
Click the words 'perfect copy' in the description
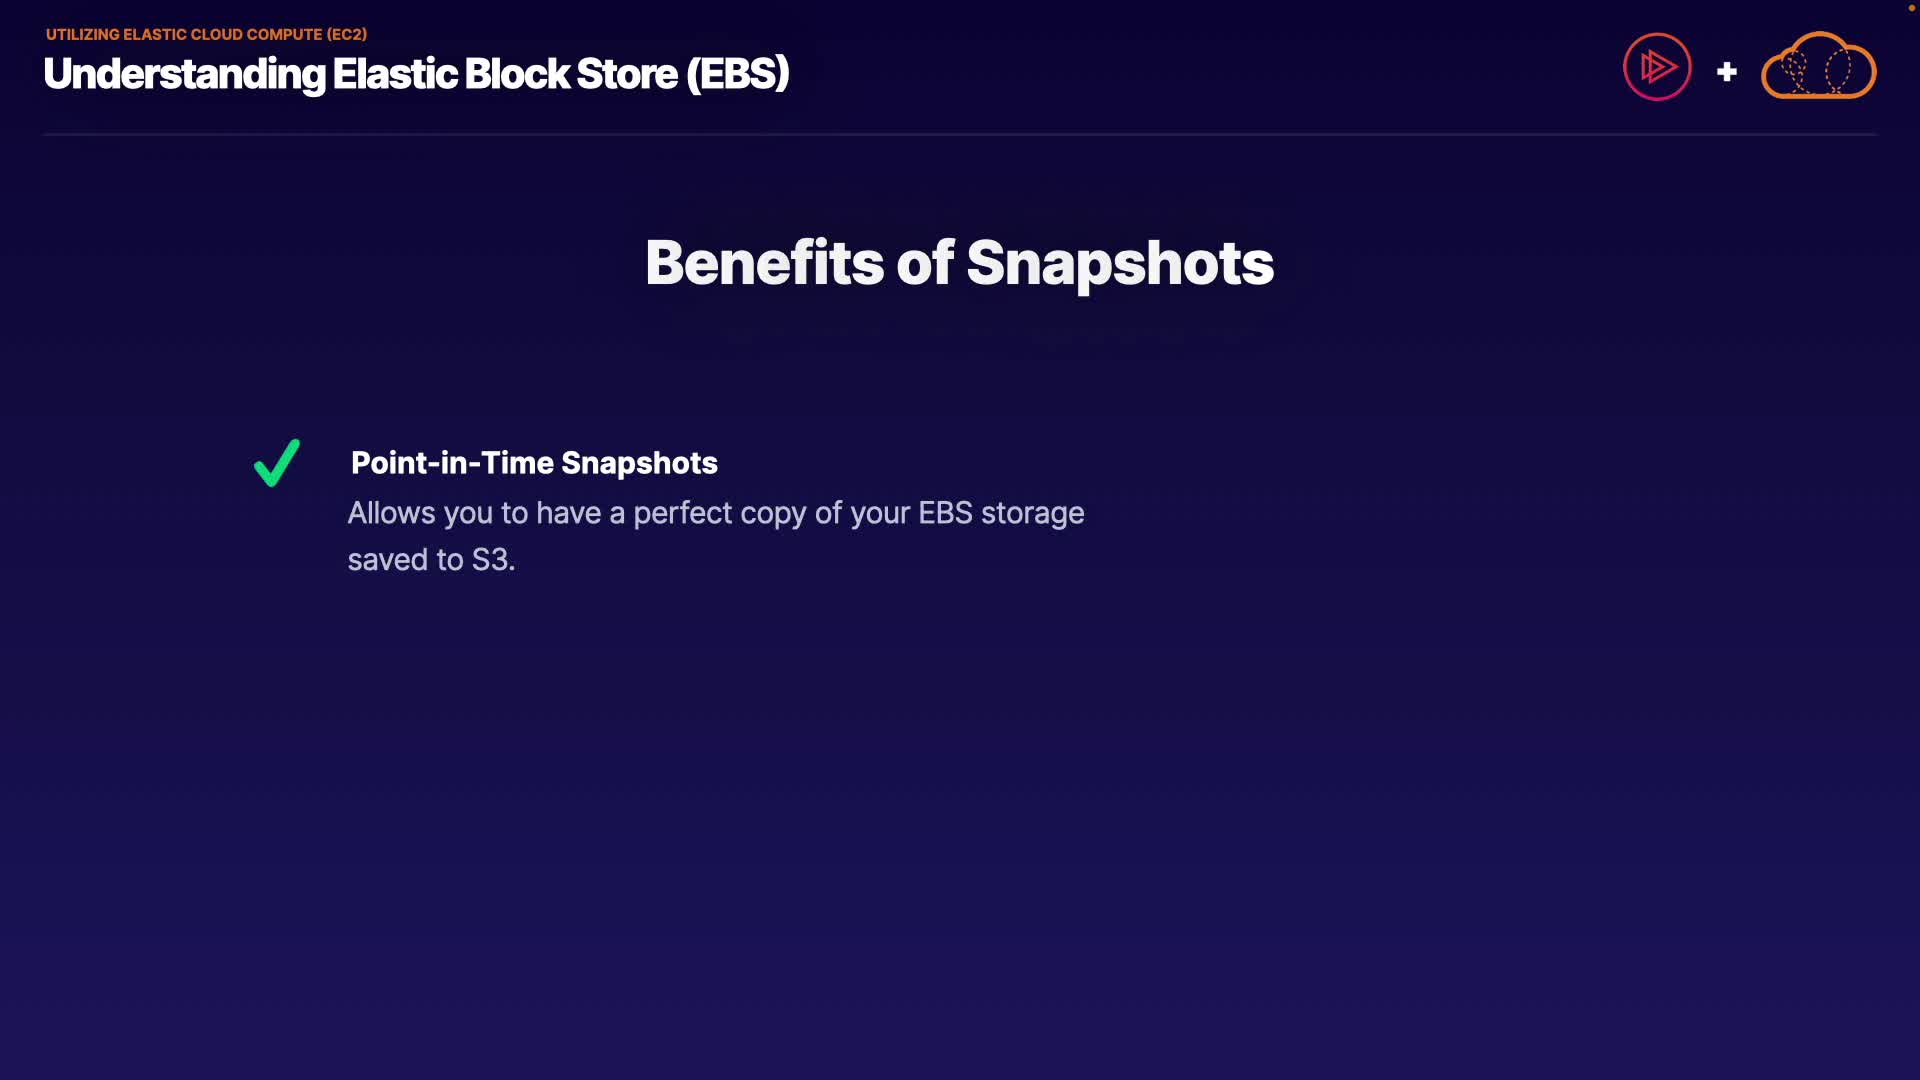click(719, 513)
